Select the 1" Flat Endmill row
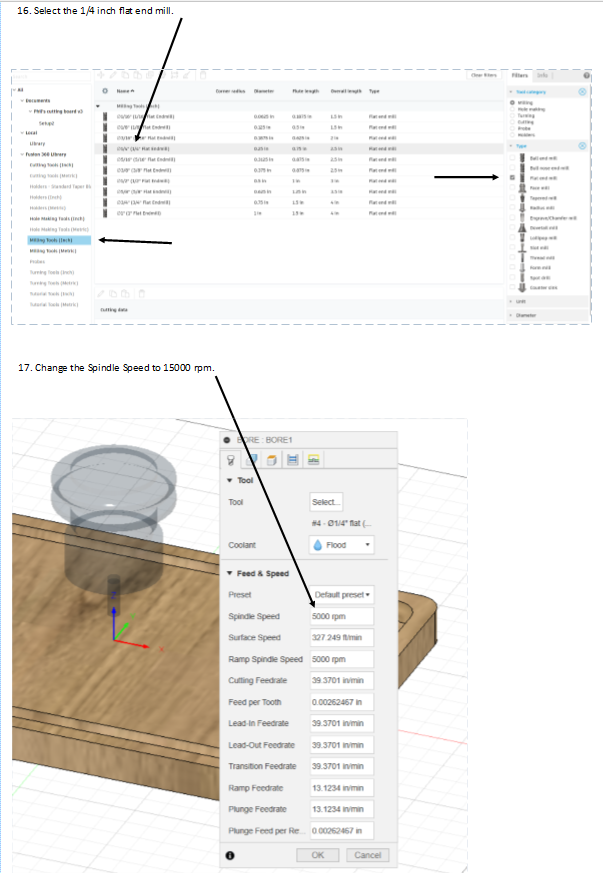Image resolution: width=603 pixels, height=873 pixels. point(299,213)
